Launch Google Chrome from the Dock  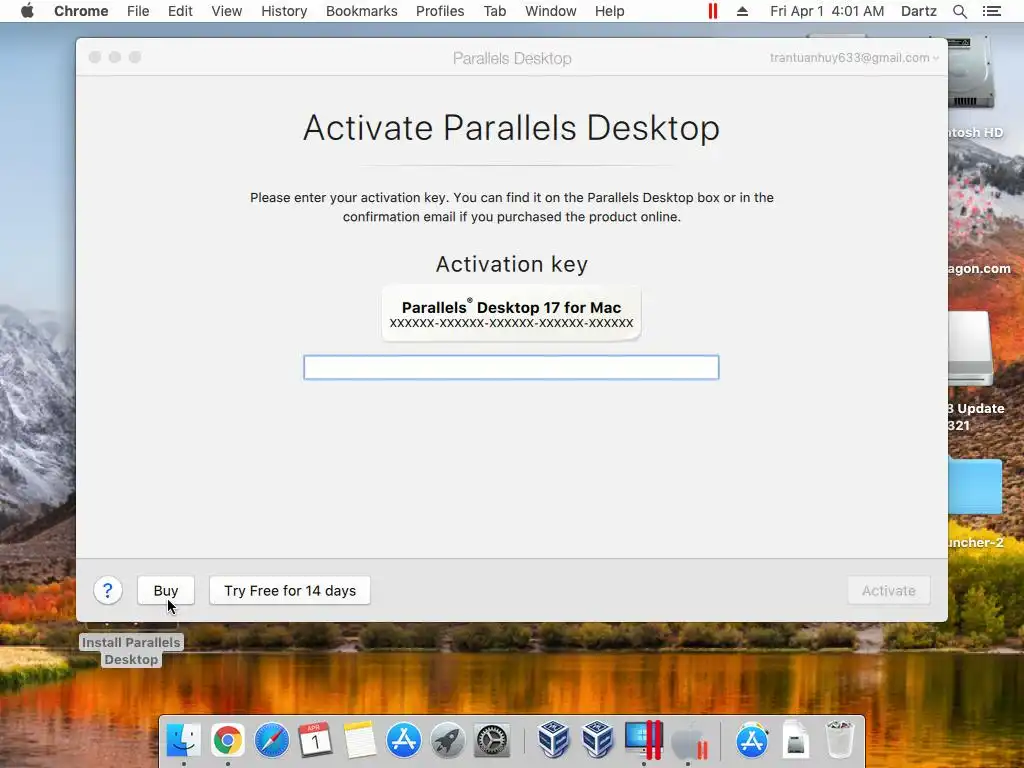click(227, 740)
